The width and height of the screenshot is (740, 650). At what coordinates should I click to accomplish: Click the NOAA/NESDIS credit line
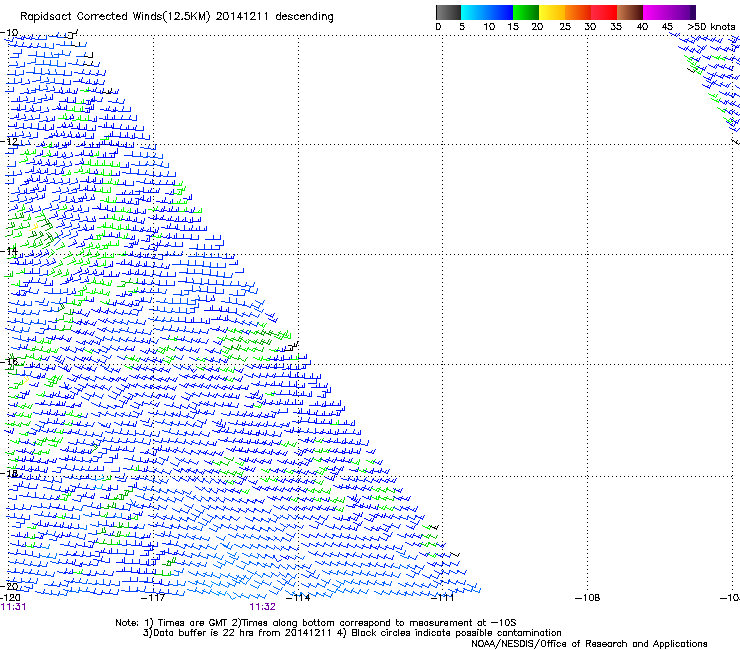(x=589, y=644)
